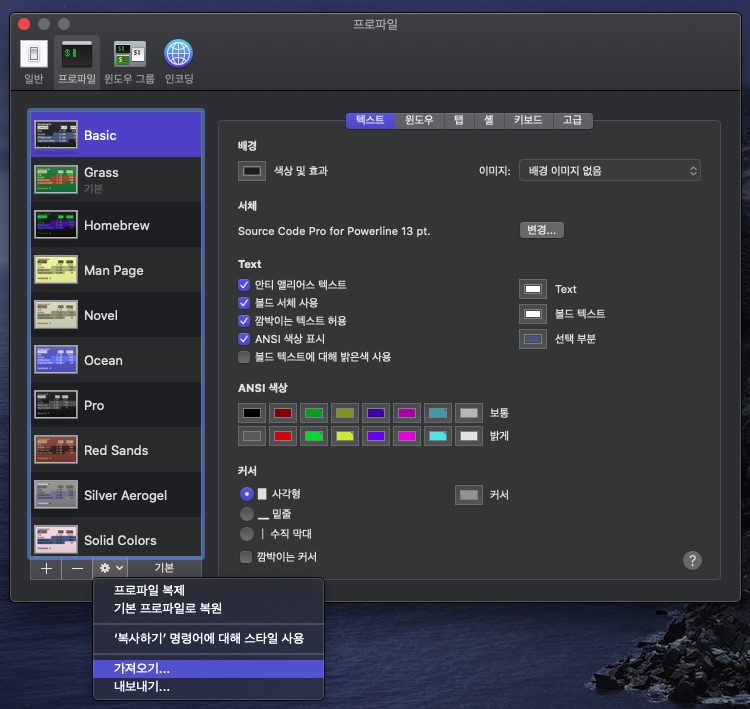This screenshot has height=709, width=750.
Task: Click the 기본 default button
Action: coord(165,568)
